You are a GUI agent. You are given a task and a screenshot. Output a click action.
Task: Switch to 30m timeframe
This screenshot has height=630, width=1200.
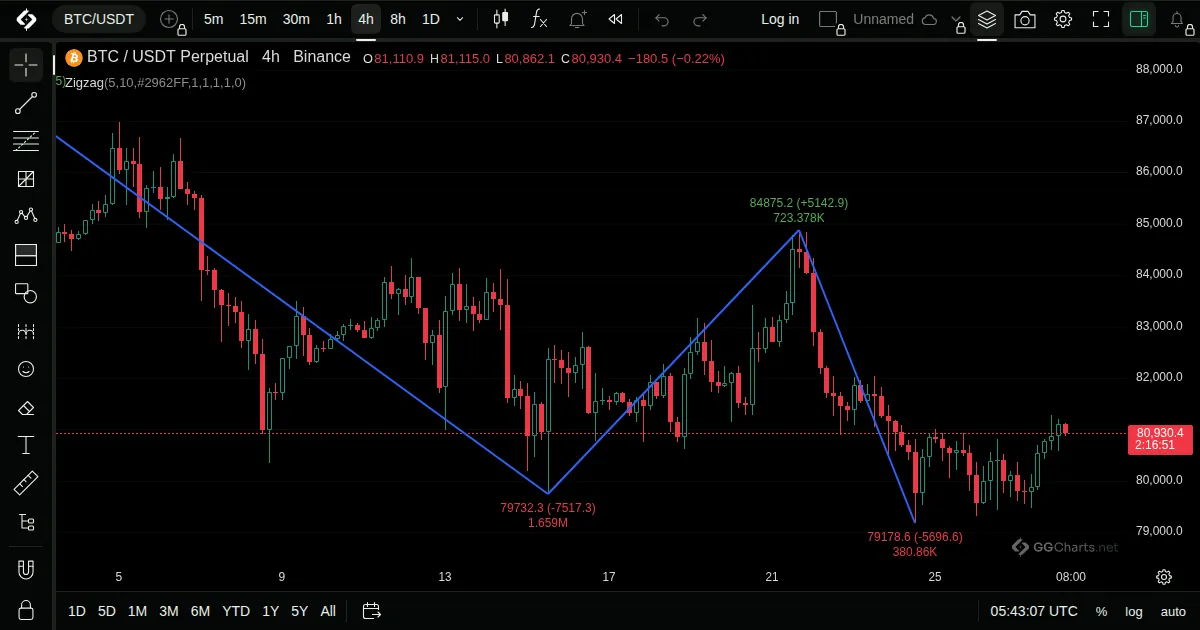[296, 19]
